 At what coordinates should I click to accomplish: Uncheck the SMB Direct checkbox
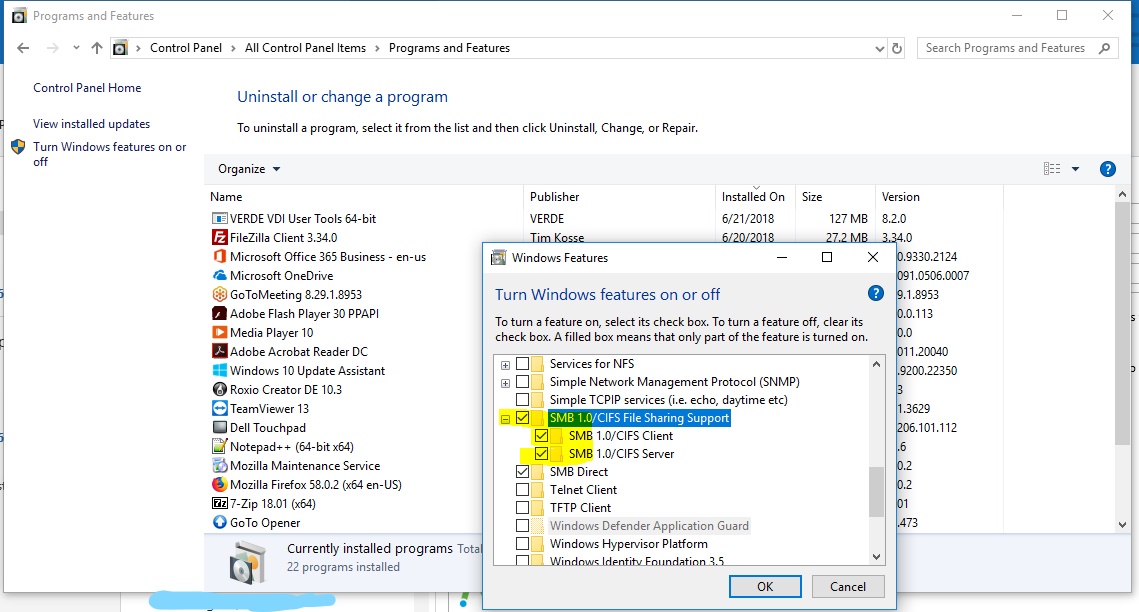(522, 471)
